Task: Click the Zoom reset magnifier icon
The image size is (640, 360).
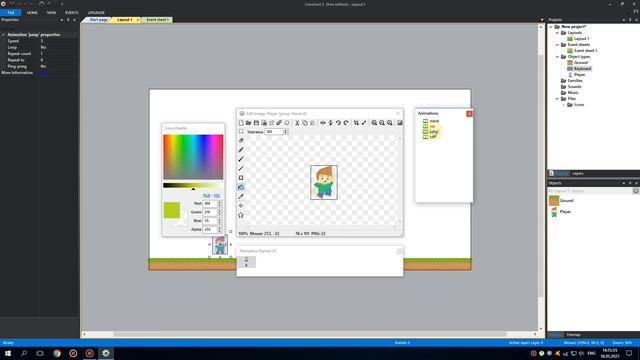Action: (390, 123)
